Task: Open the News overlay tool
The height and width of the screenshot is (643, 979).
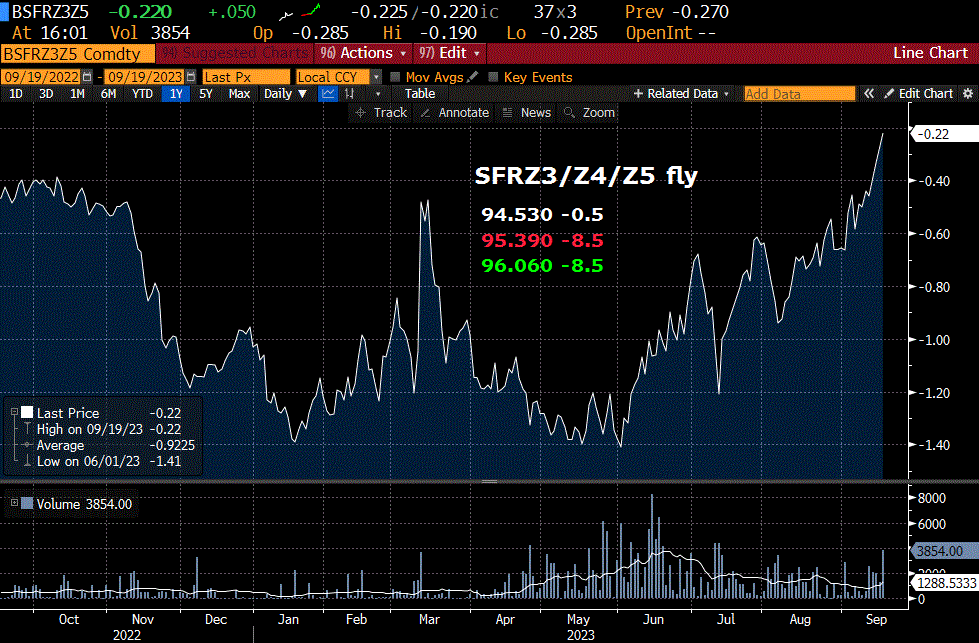Action: tap(527, 113)
